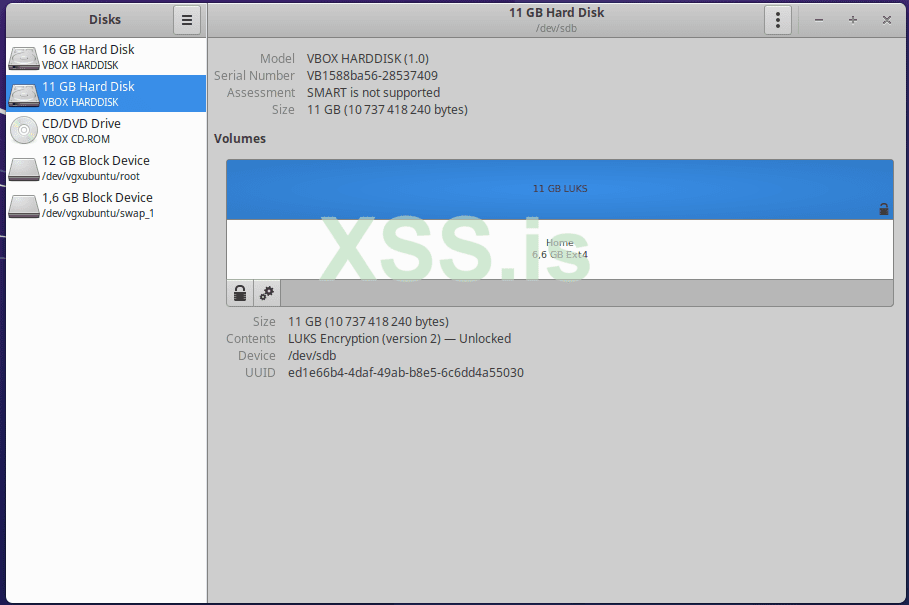Open additional partition options gears button
This screenshot has width=909, height=605.
coord(267,293)
